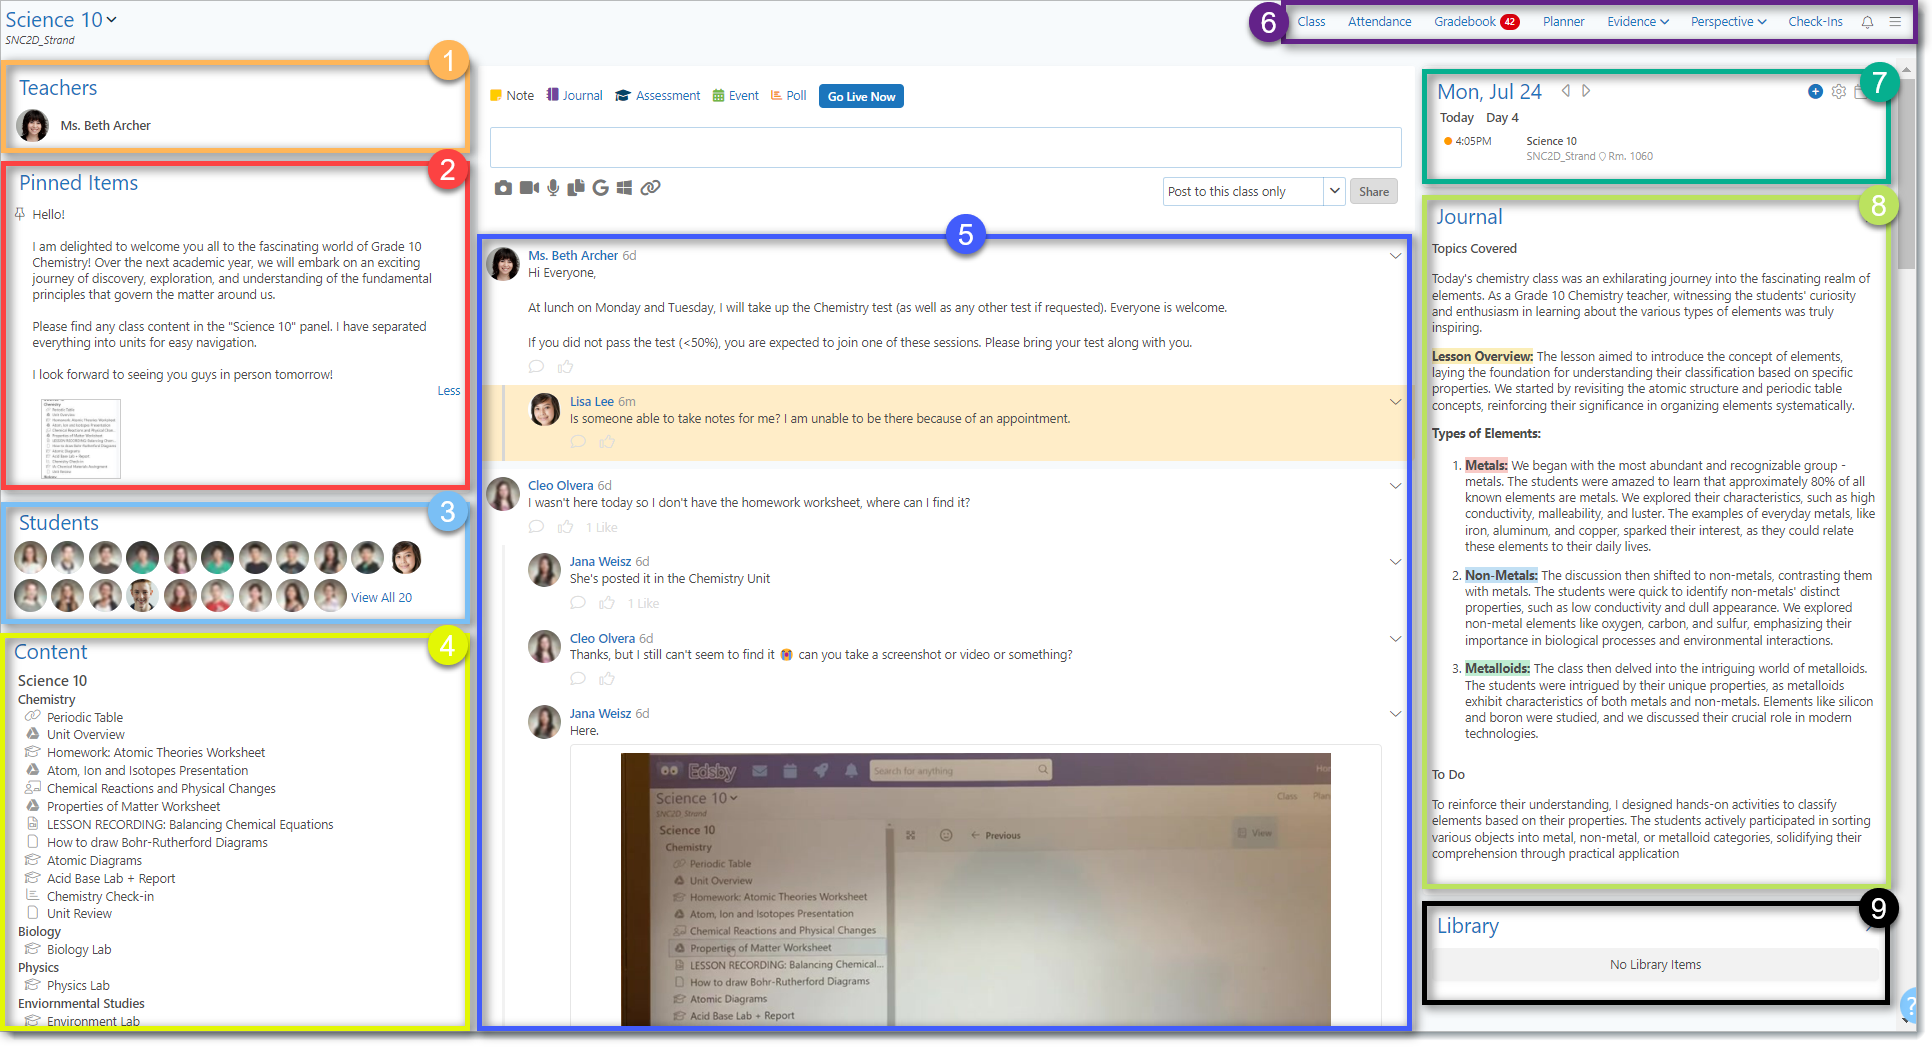
Task: Click the pin icon beside Hello!
Action: (x=19, y=214)
